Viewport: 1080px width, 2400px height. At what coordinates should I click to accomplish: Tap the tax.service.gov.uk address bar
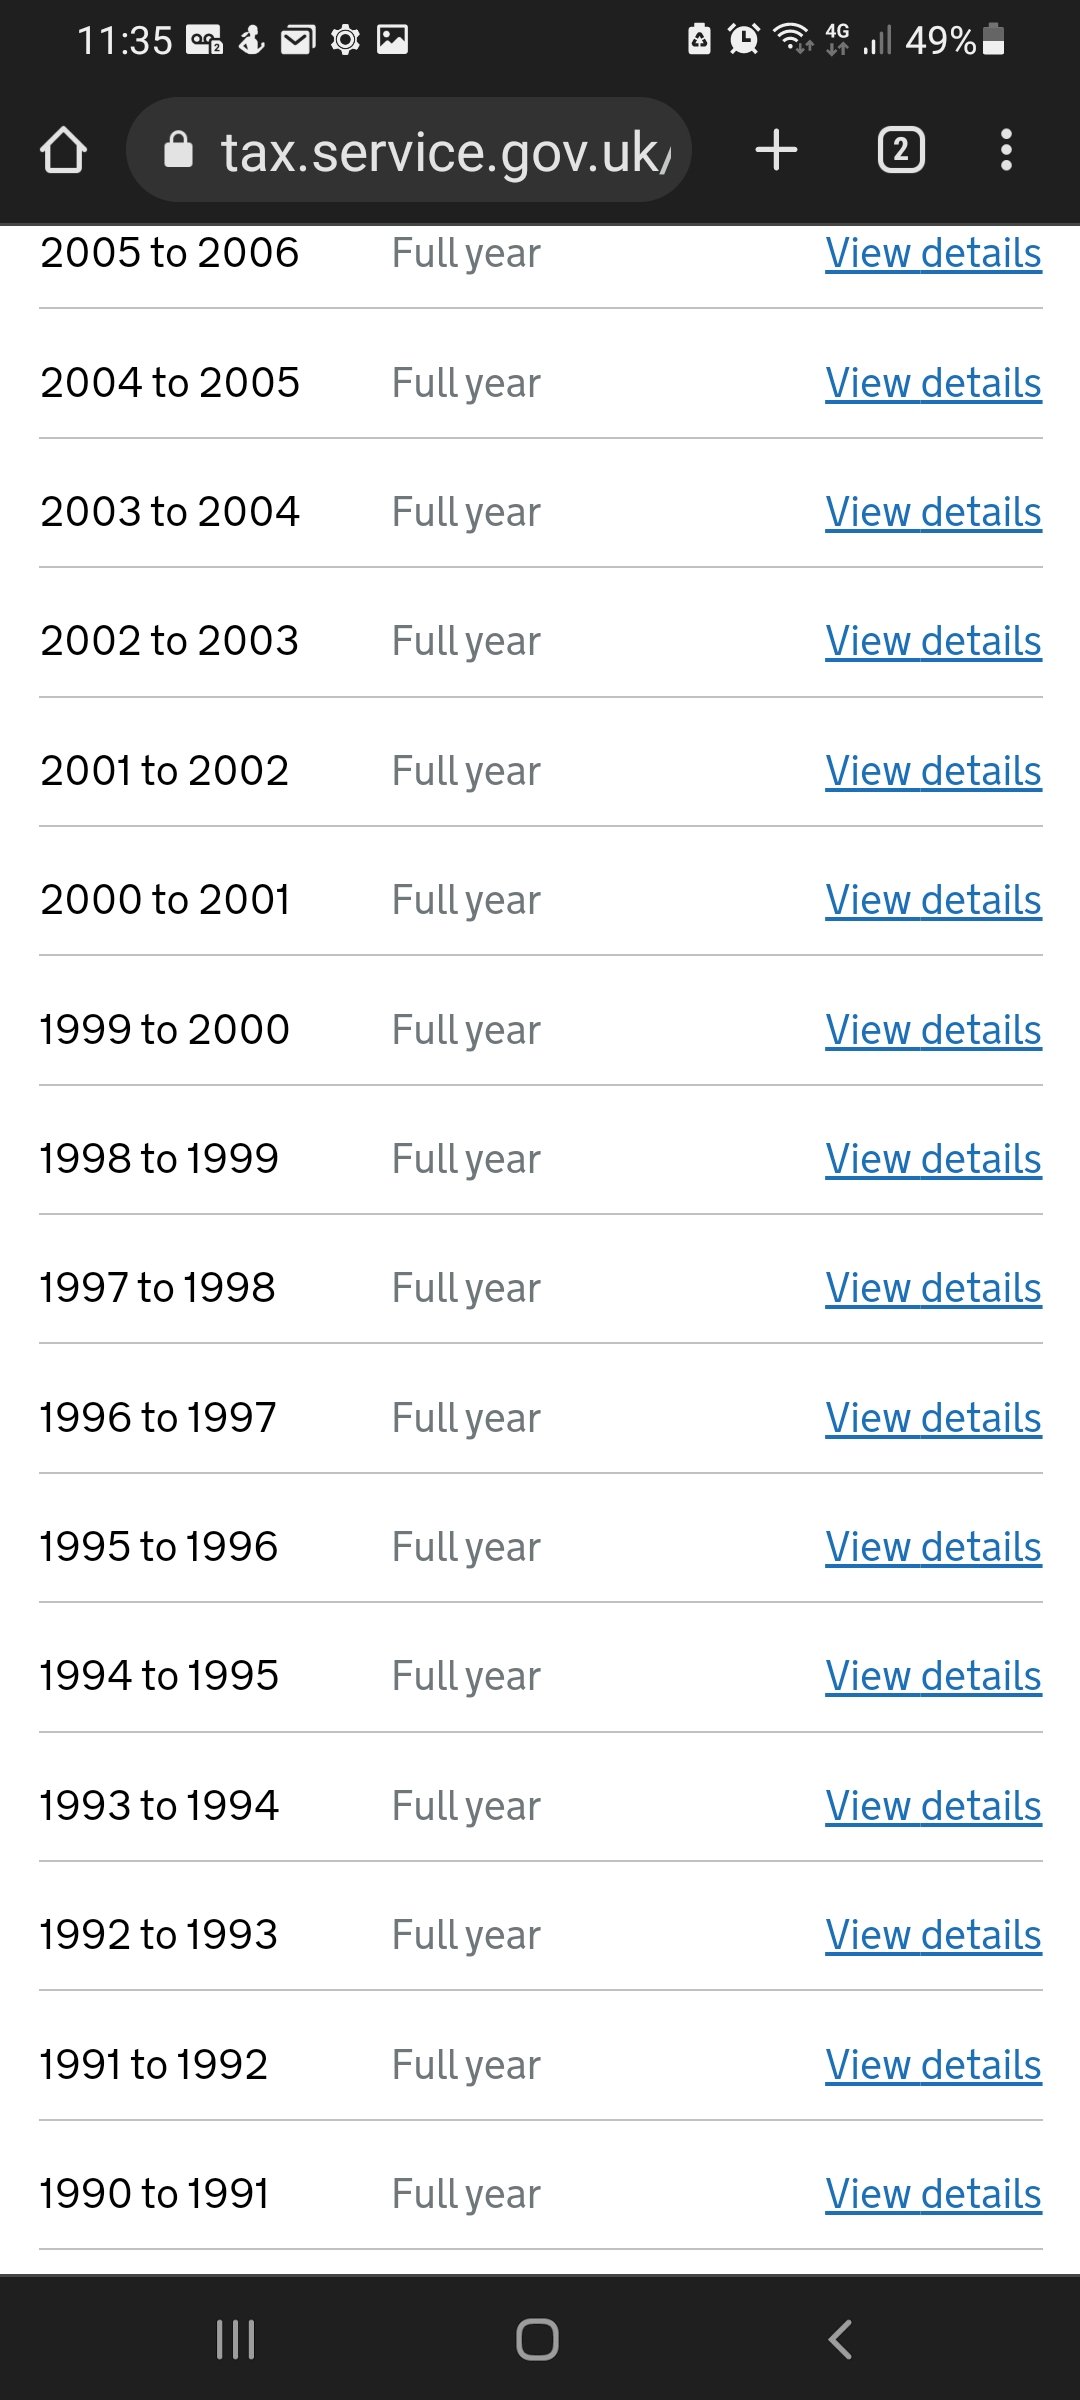(440, 152)
